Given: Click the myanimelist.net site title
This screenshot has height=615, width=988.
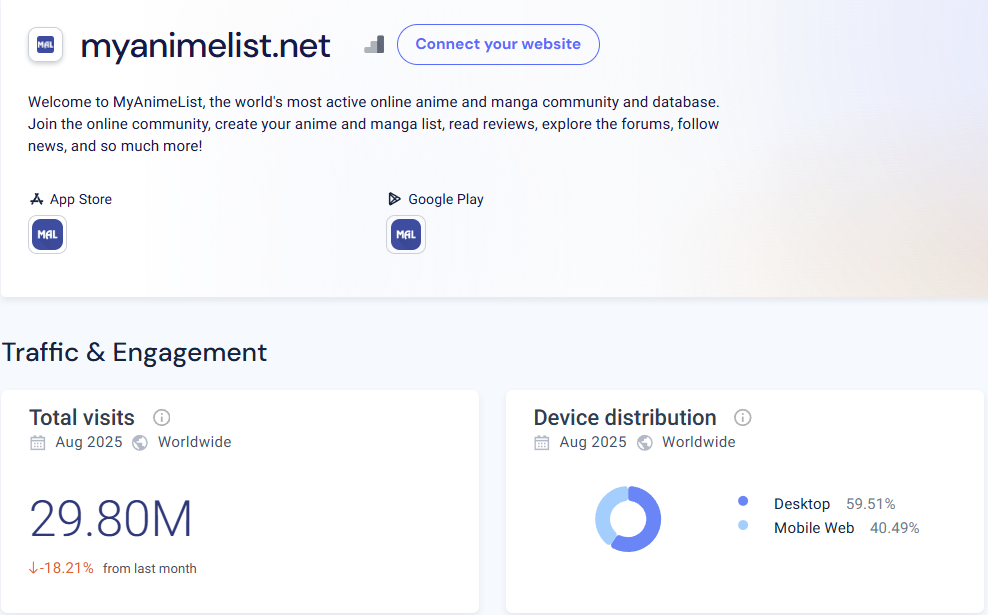Looking at the screenshot, I should pos(205,46).
